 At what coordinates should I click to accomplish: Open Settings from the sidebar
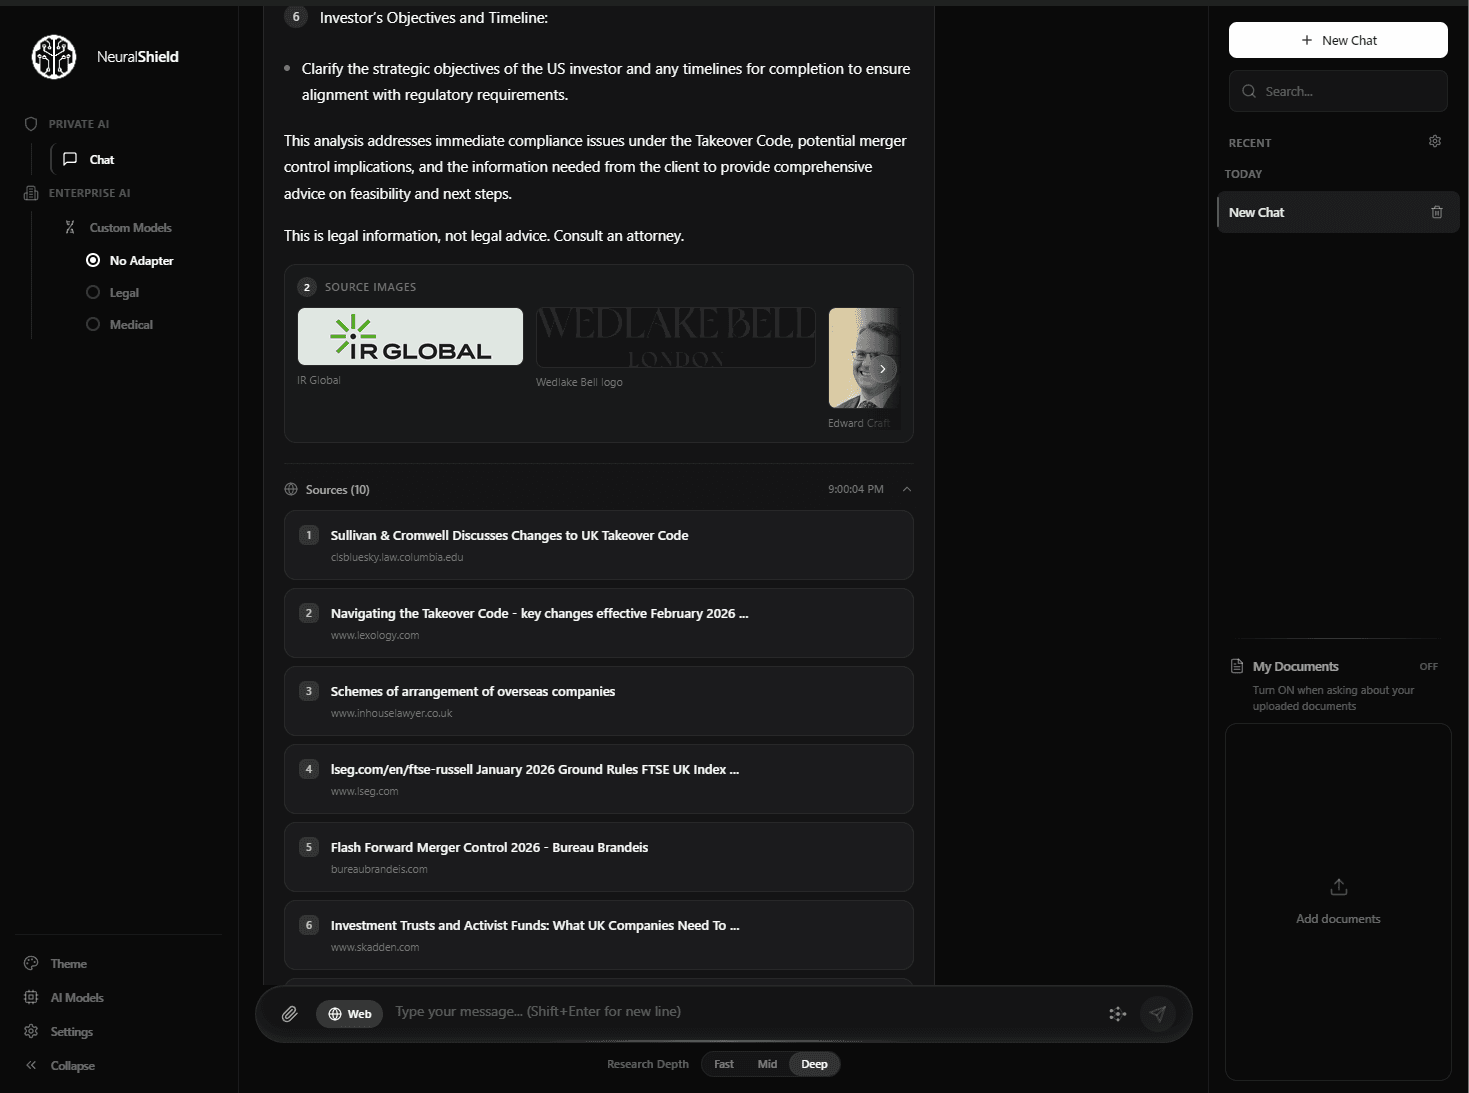[70, 1031]
